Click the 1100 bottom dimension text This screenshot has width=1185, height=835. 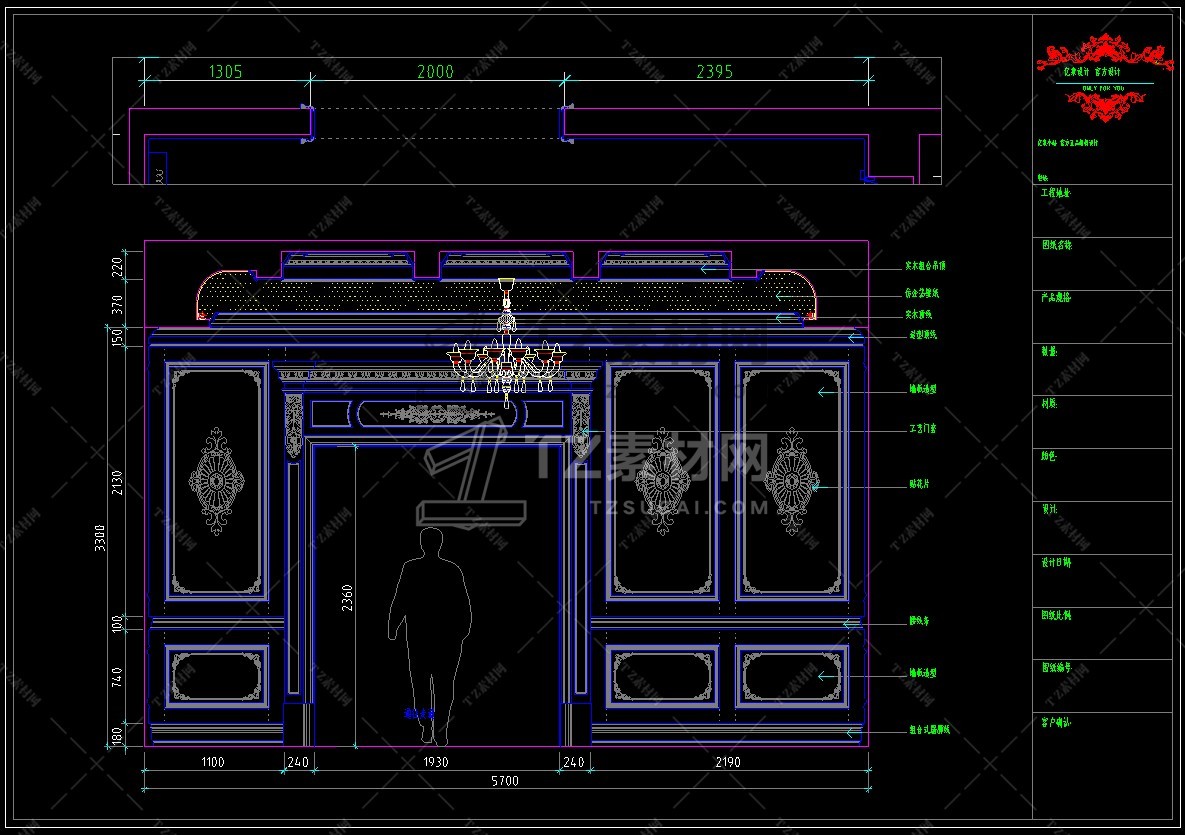pos(212,762)
